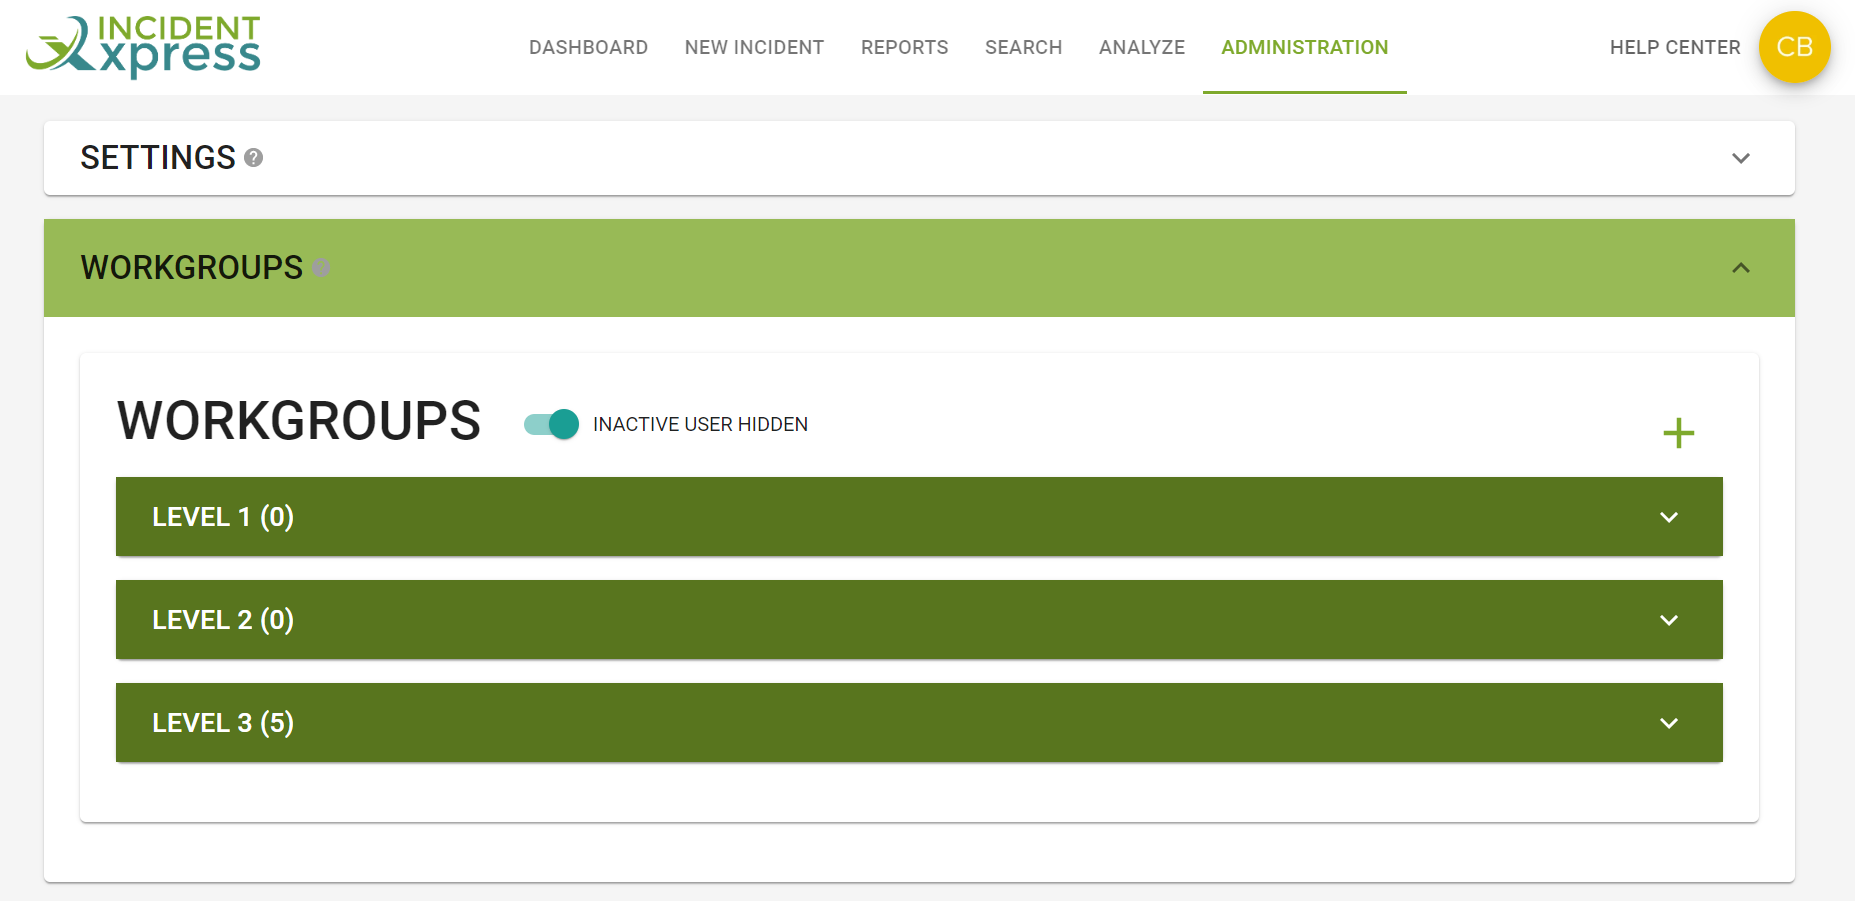1855x901 pixels.
Task: Click the help icon beside WORKGROUPS header
Action: pyautogui.click(x=321, y=268)
